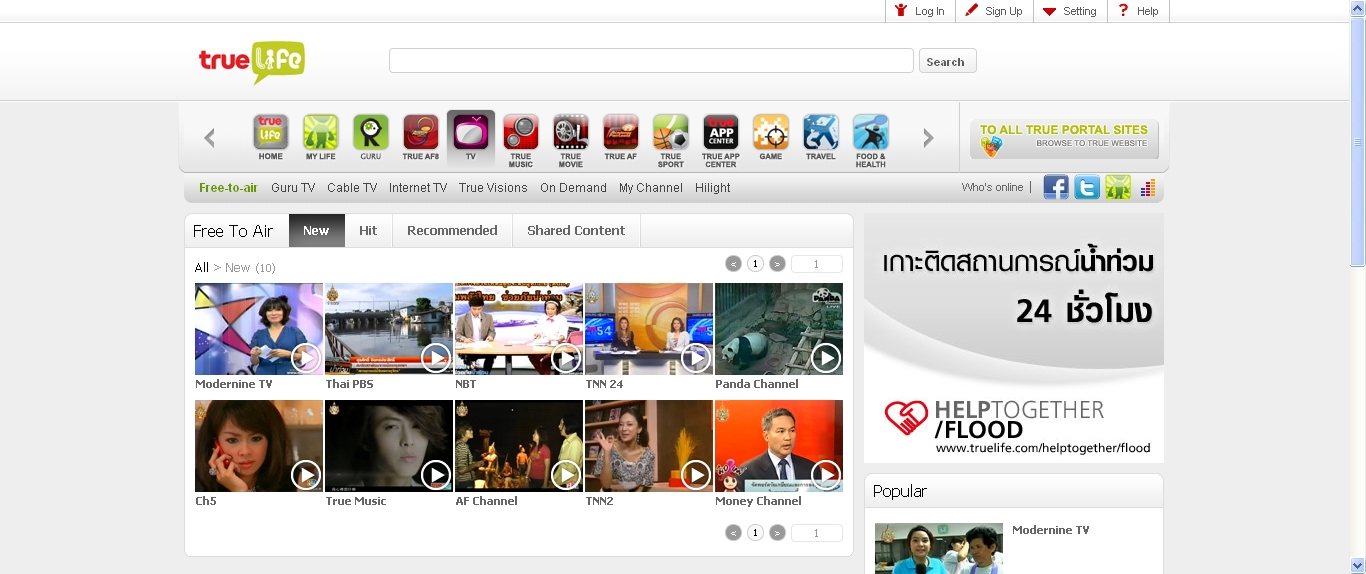Play the Thai PBS channel video
1366x574 pixels.
point(436,357)
